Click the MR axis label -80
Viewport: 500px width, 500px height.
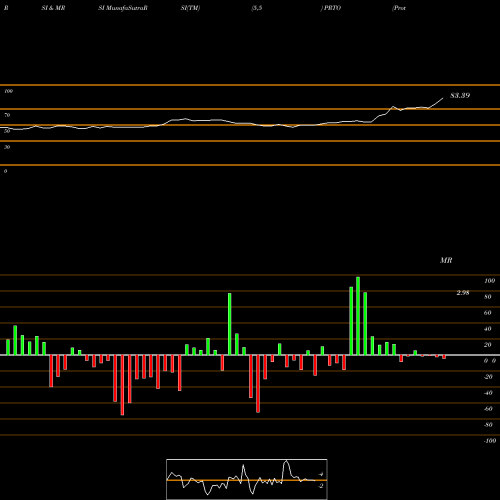(488, 425)
